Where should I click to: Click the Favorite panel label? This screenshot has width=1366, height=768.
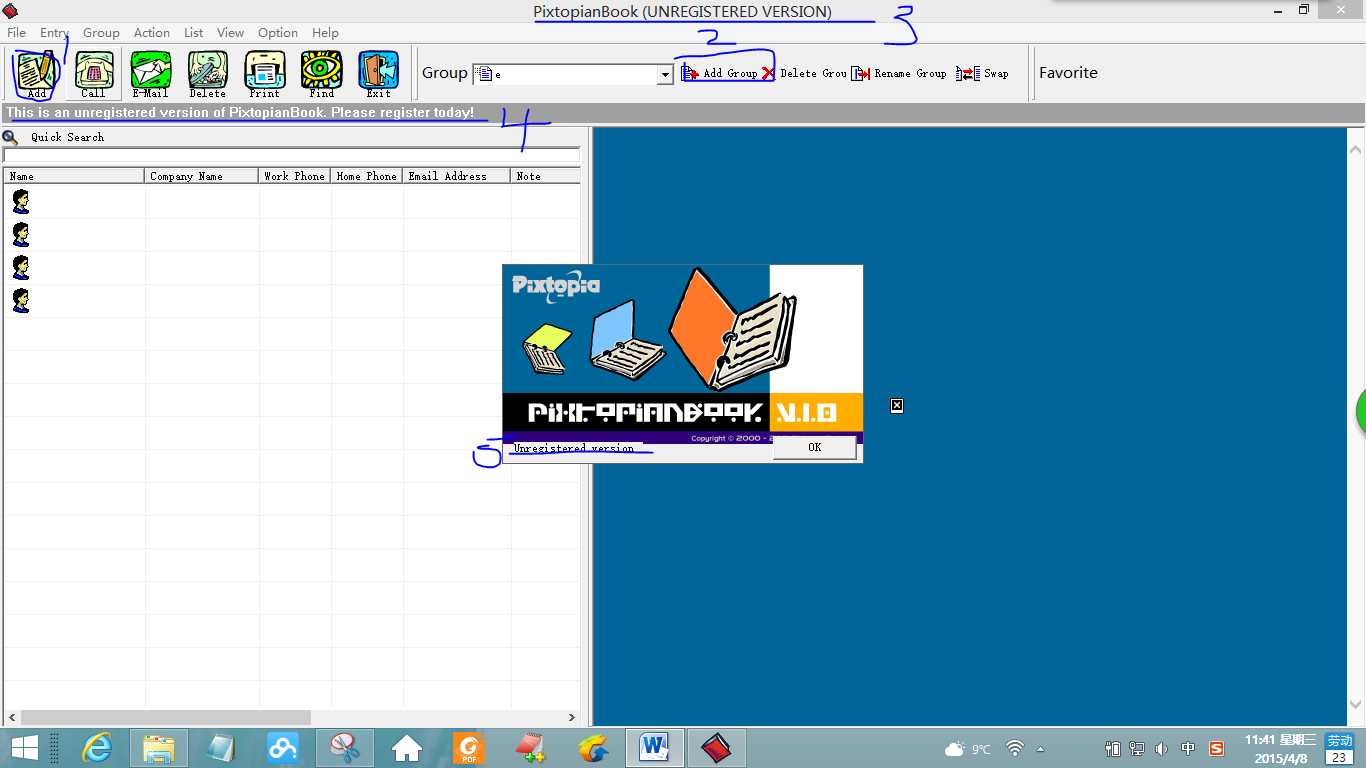[x=1068, y=73]
